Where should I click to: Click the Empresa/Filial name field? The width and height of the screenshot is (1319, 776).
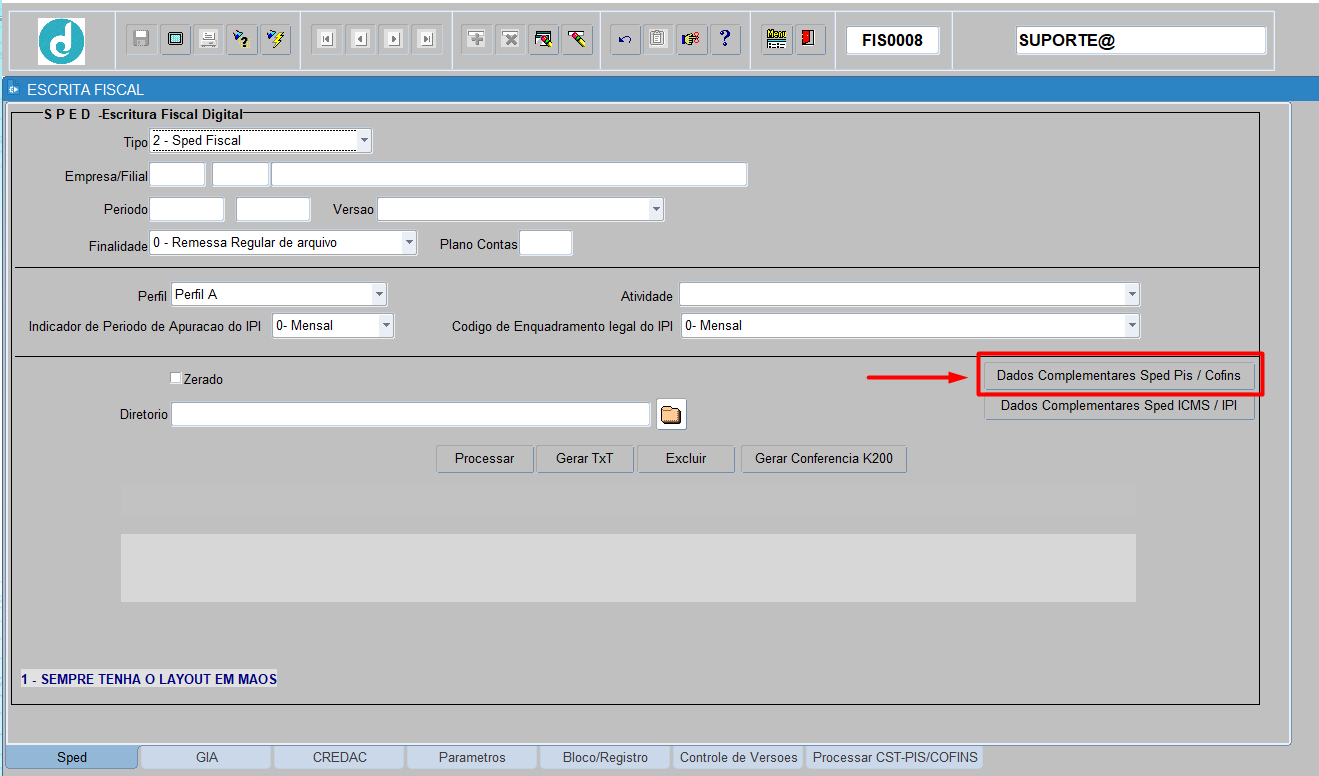point(509,174)
